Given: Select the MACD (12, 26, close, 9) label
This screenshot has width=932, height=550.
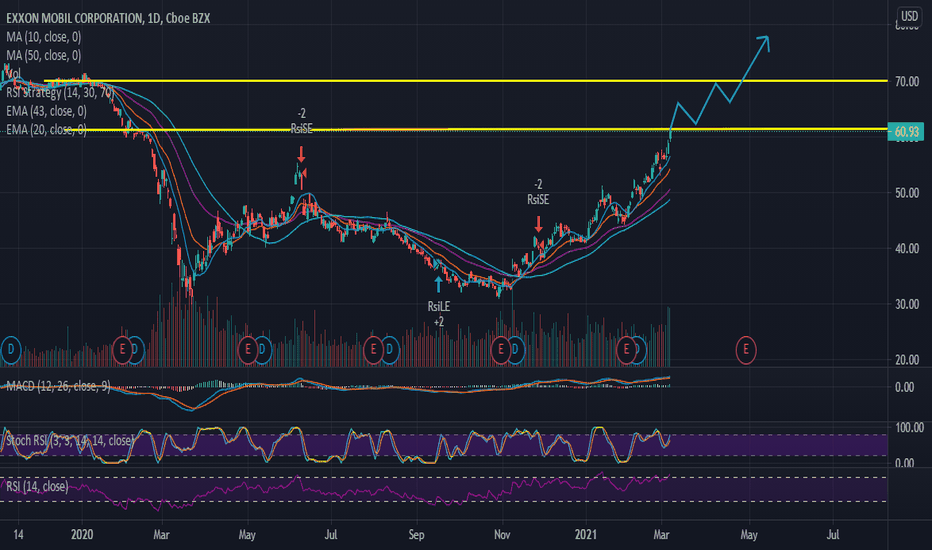Looking at the screenshot, I should (x=58, y=386).
